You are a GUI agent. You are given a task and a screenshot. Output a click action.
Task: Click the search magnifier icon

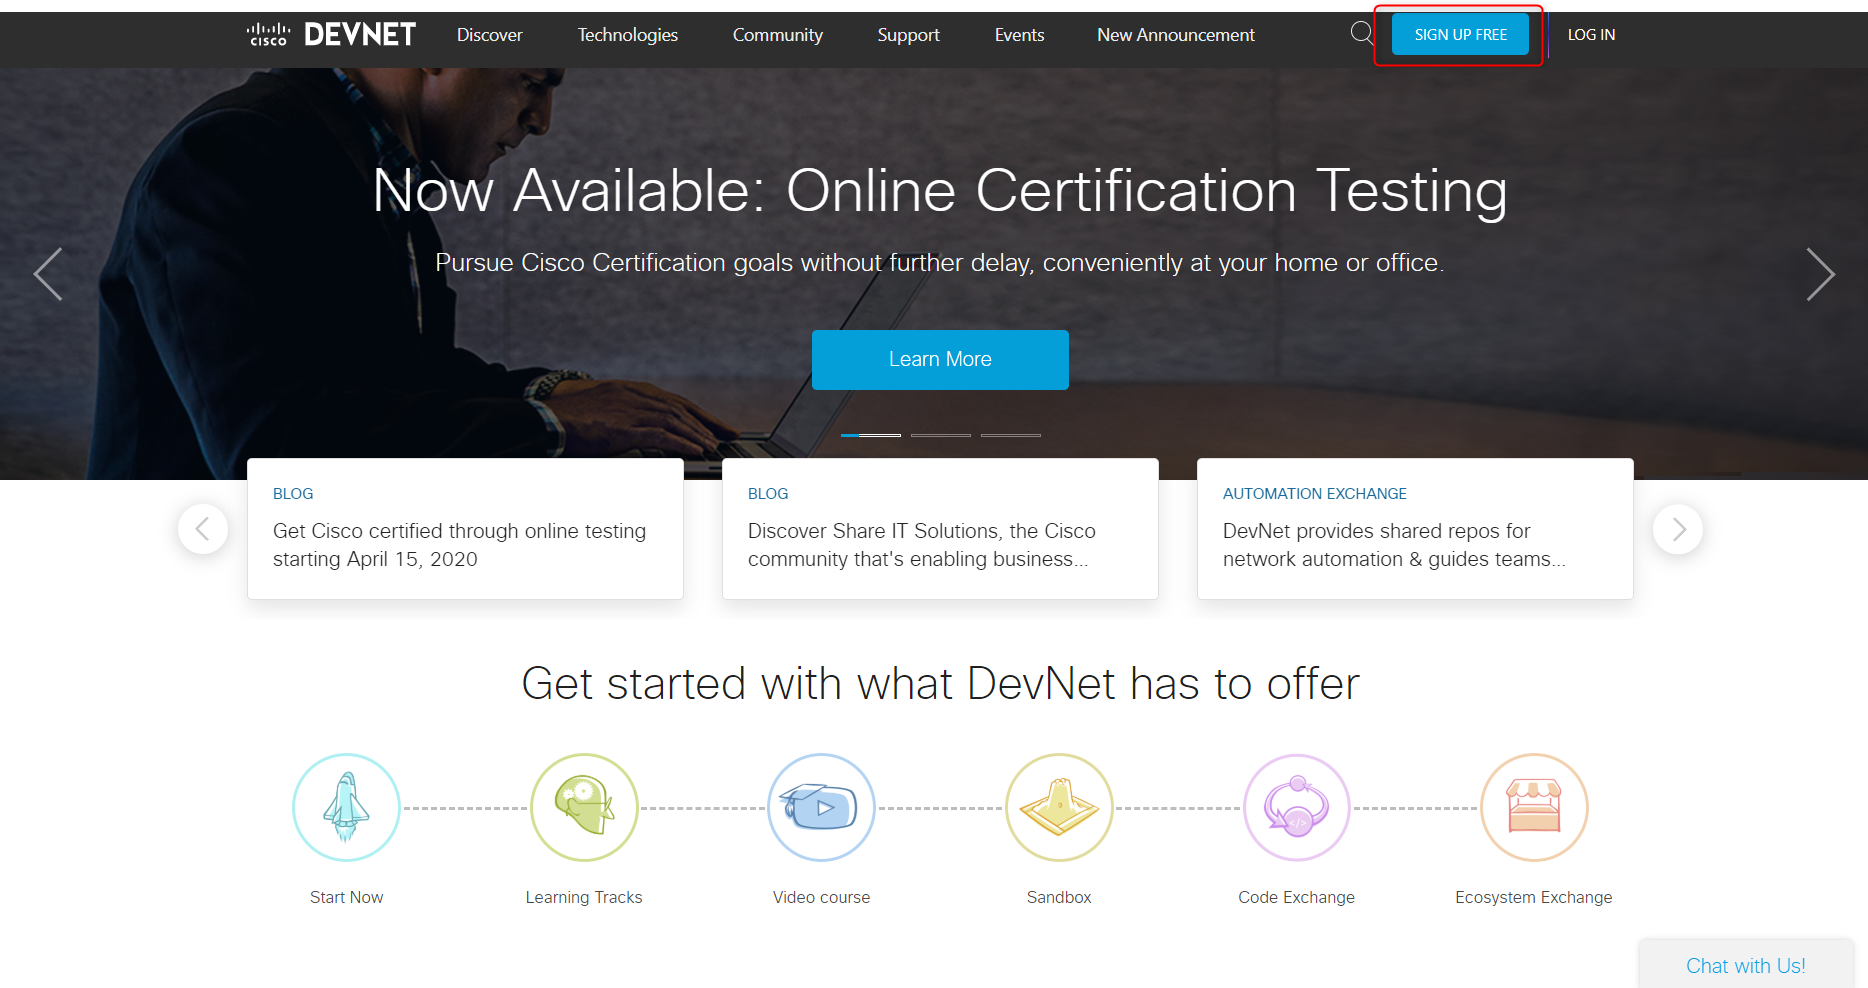[x=1362, y=33]
